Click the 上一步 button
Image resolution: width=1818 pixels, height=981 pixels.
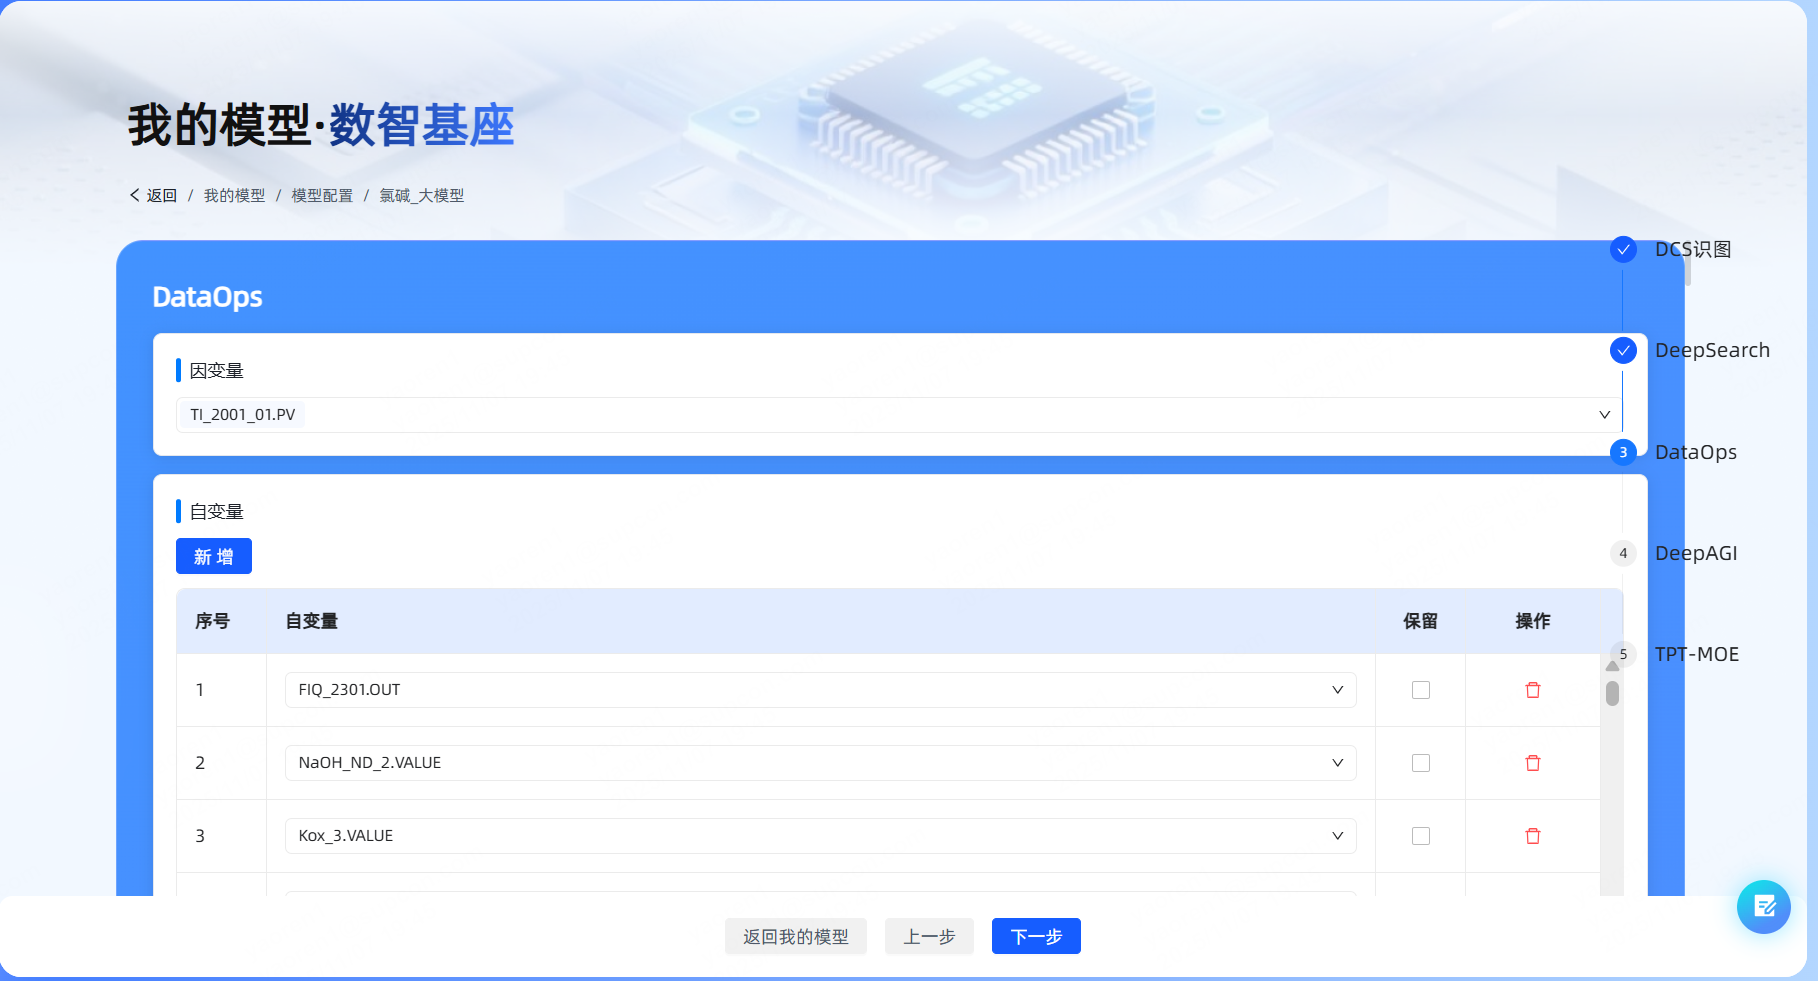click(x=929, y=937)
